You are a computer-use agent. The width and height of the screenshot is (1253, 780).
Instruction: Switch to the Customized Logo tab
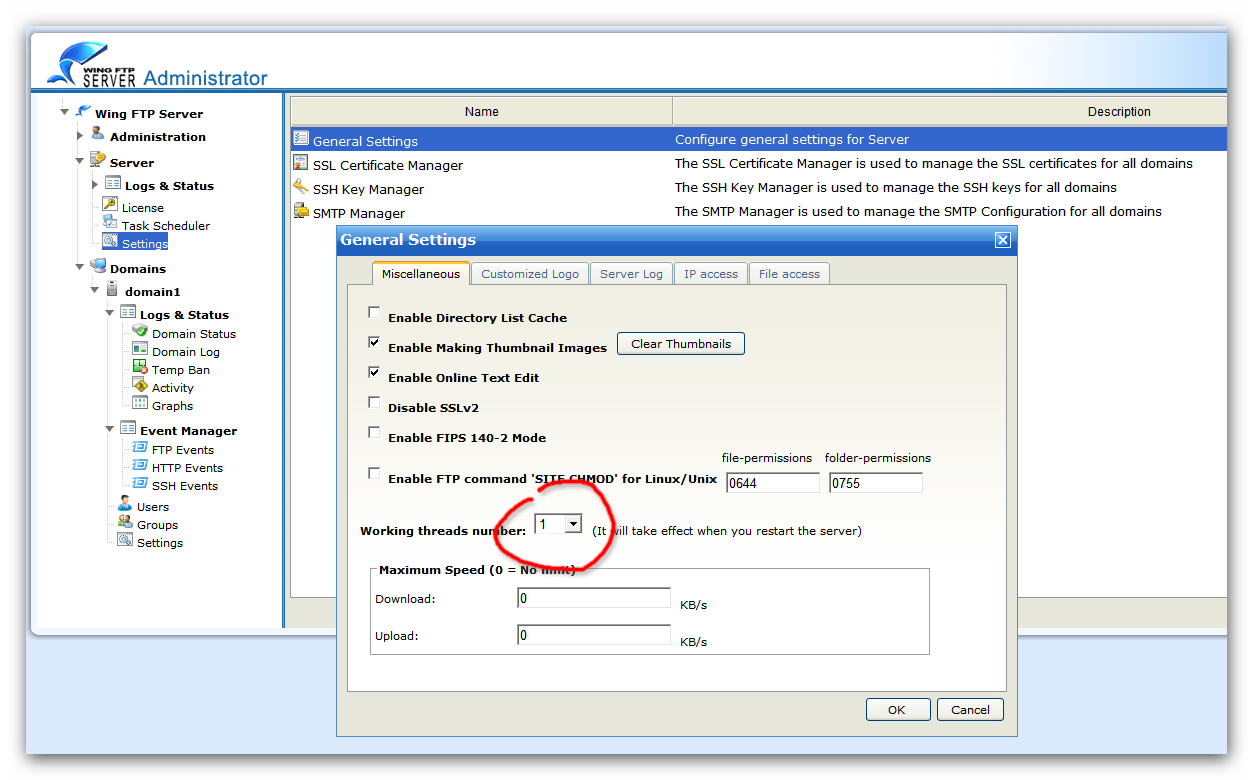(530, 273)
